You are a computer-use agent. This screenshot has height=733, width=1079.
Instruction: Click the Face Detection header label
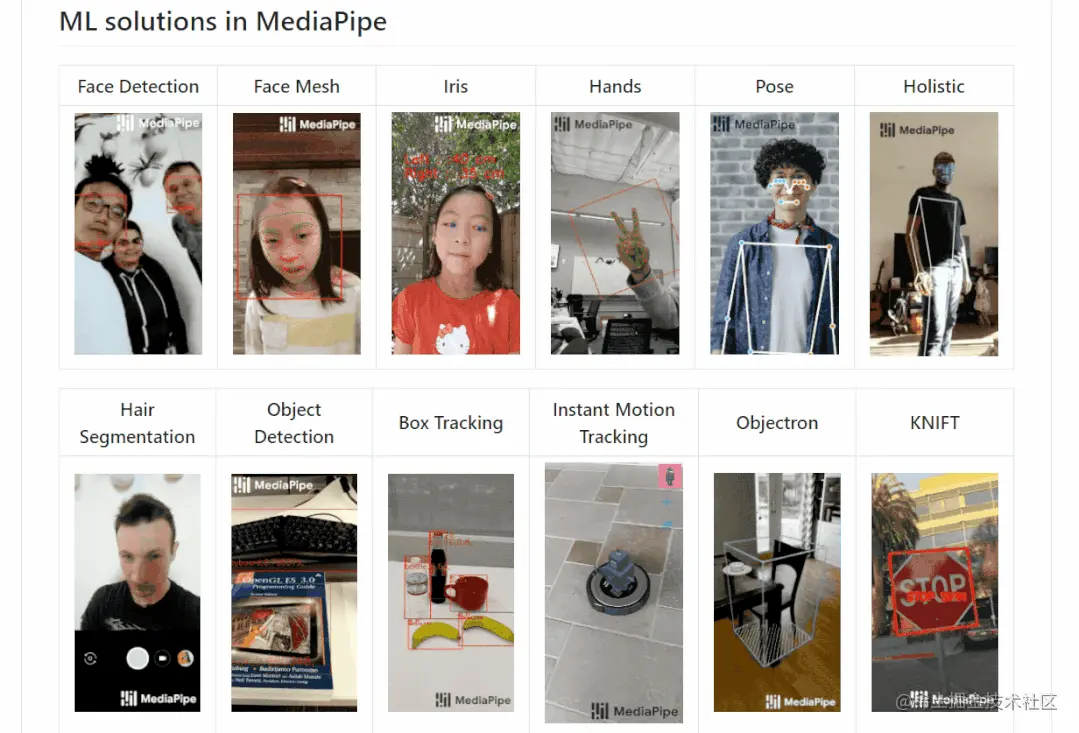(x=138, y=87)
